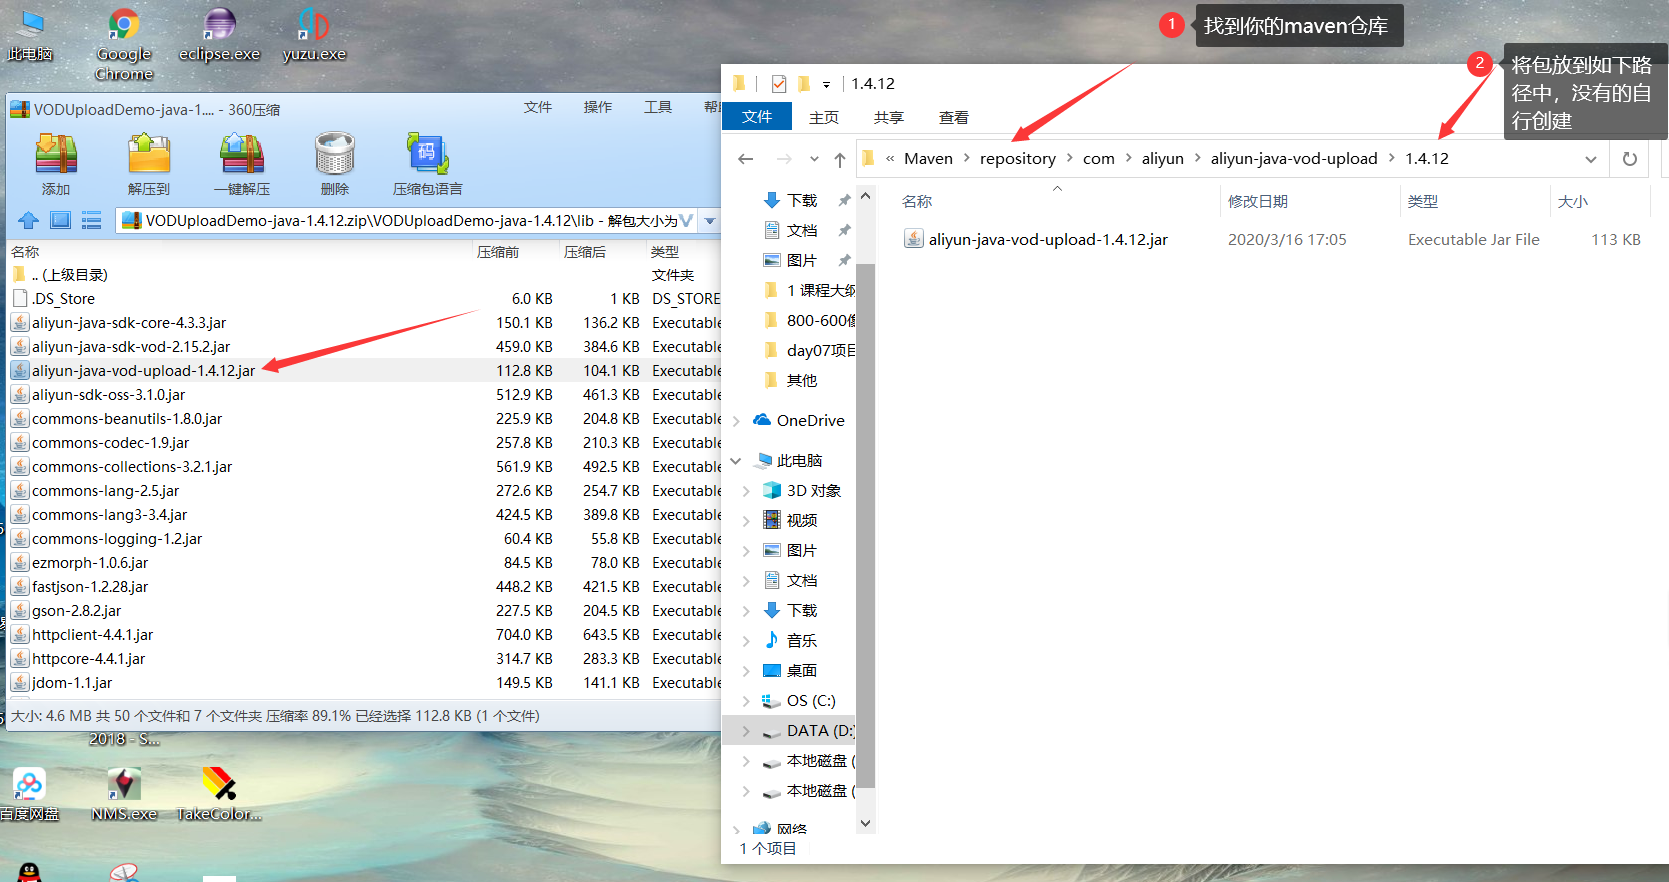This screenshot has height=882, width=1669.
Task: Open the 共享 tab in Explorer ribbon
Action: tap(889, 117)
